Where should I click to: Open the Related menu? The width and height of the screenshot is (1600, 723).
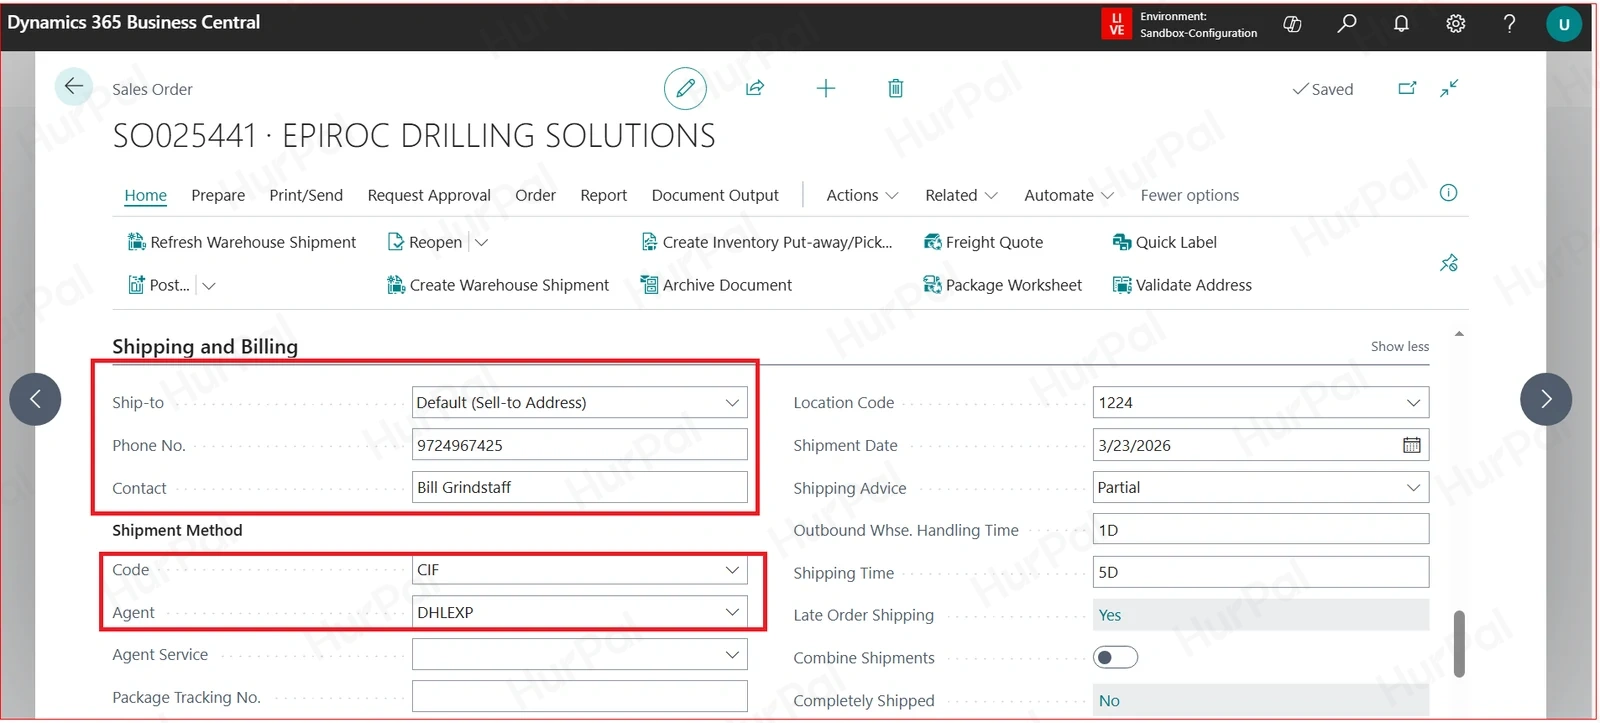[961, 195]
